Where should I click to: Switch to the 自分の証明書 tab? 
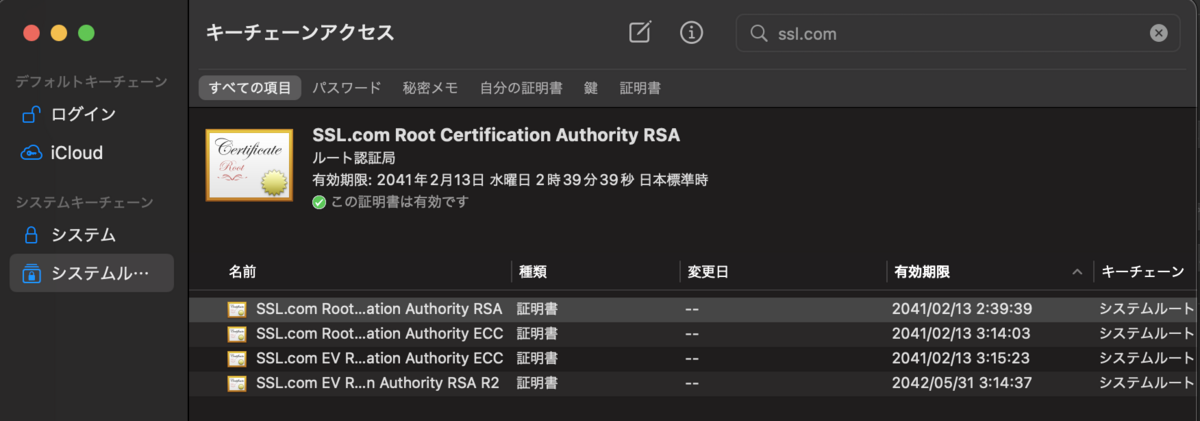[x=521, y=88]
